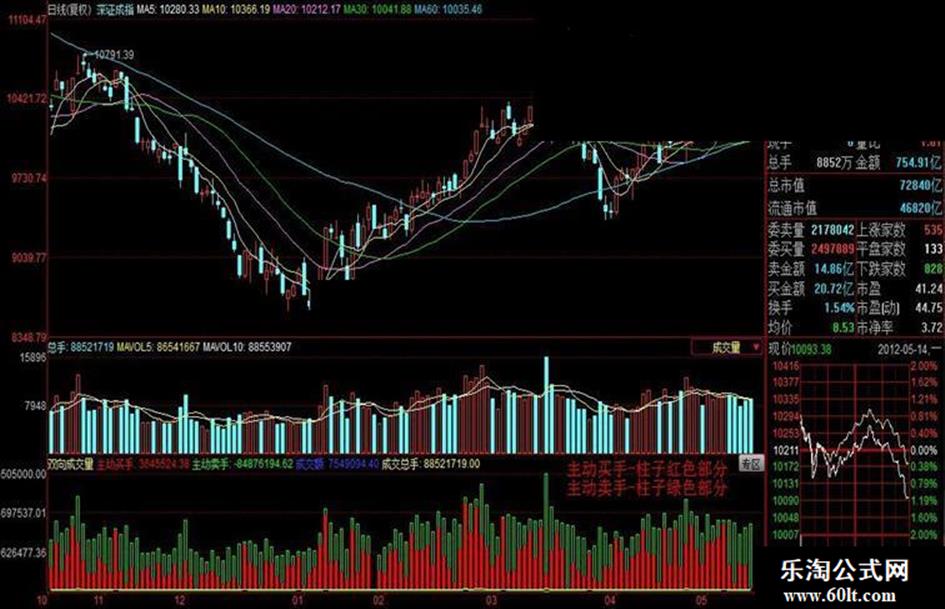Image resolution: width=945 pixels, height=609 pixels.
Task: Select month 02 on the time axis
Action: (x=378, y=601)
